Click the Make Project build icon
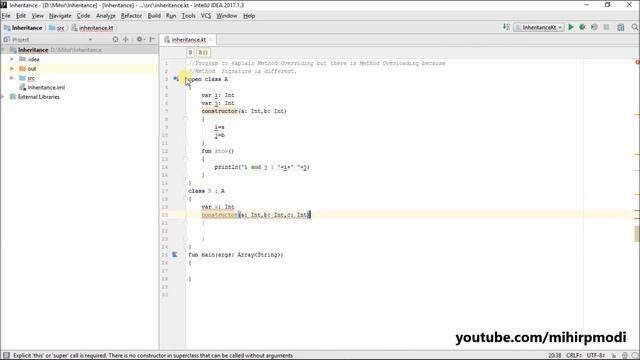The height and width of the screenshot is (360, 640). pyautogui.click(x=506, y=27)
